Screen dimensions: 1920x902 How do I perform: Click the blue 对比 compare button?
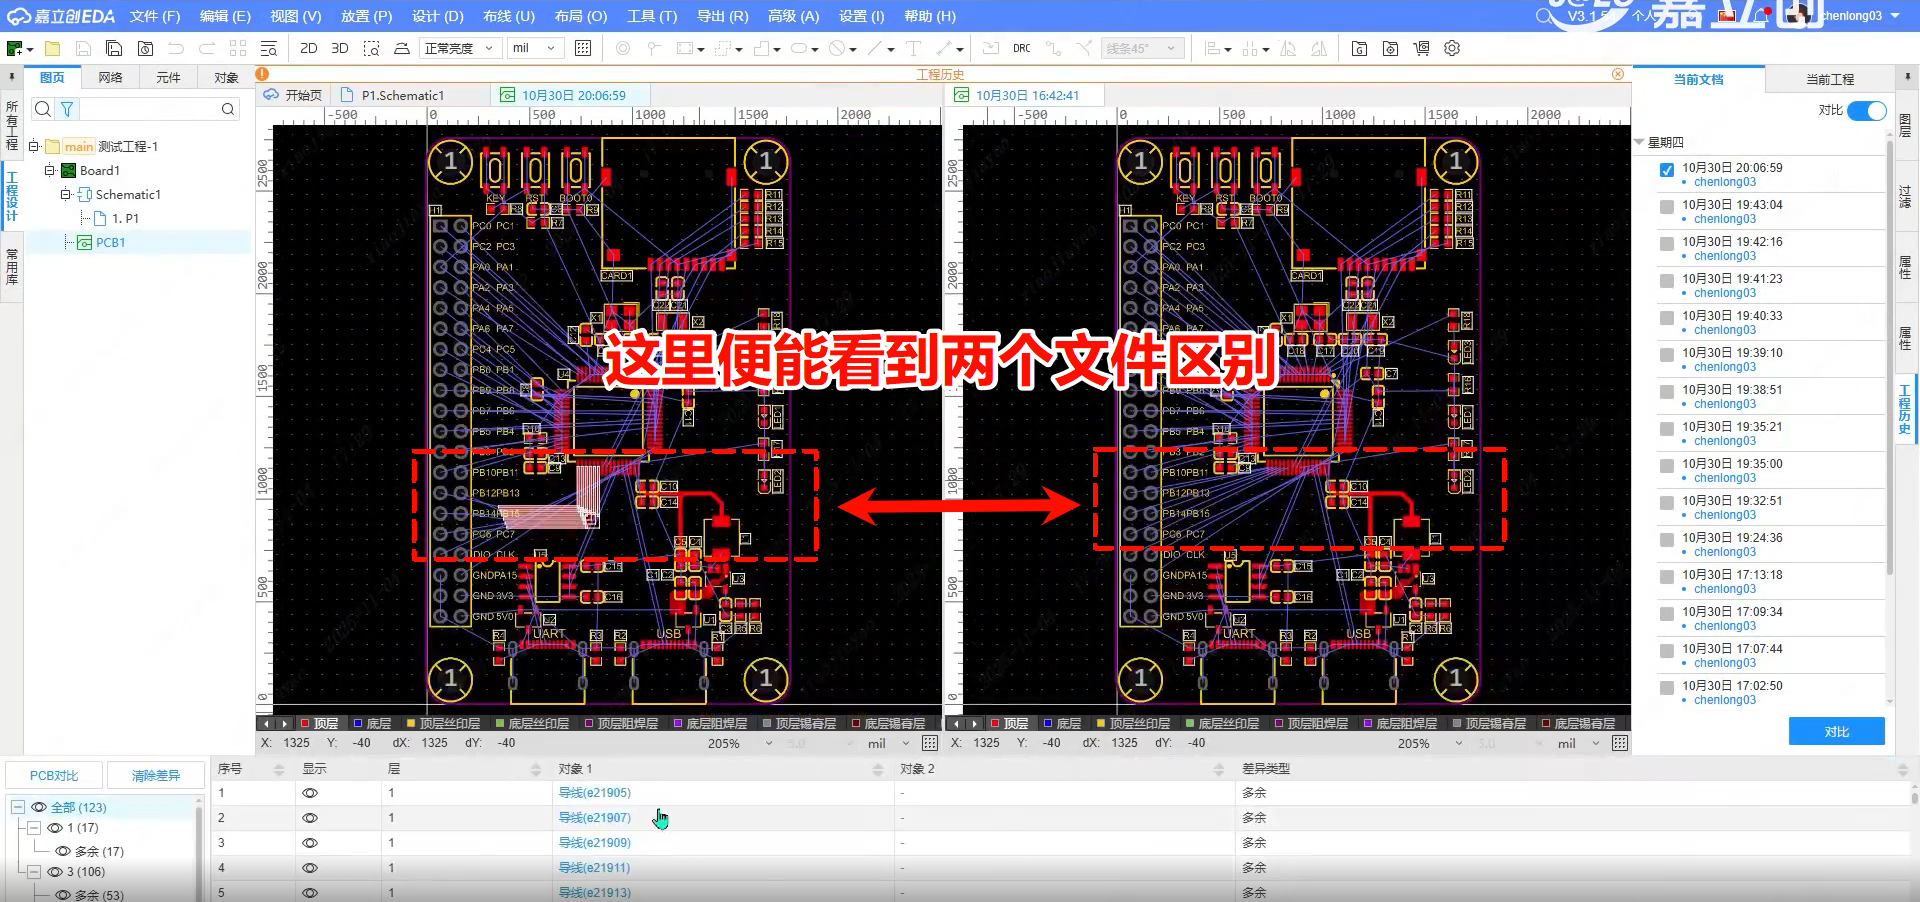(x=1836, y=731)
